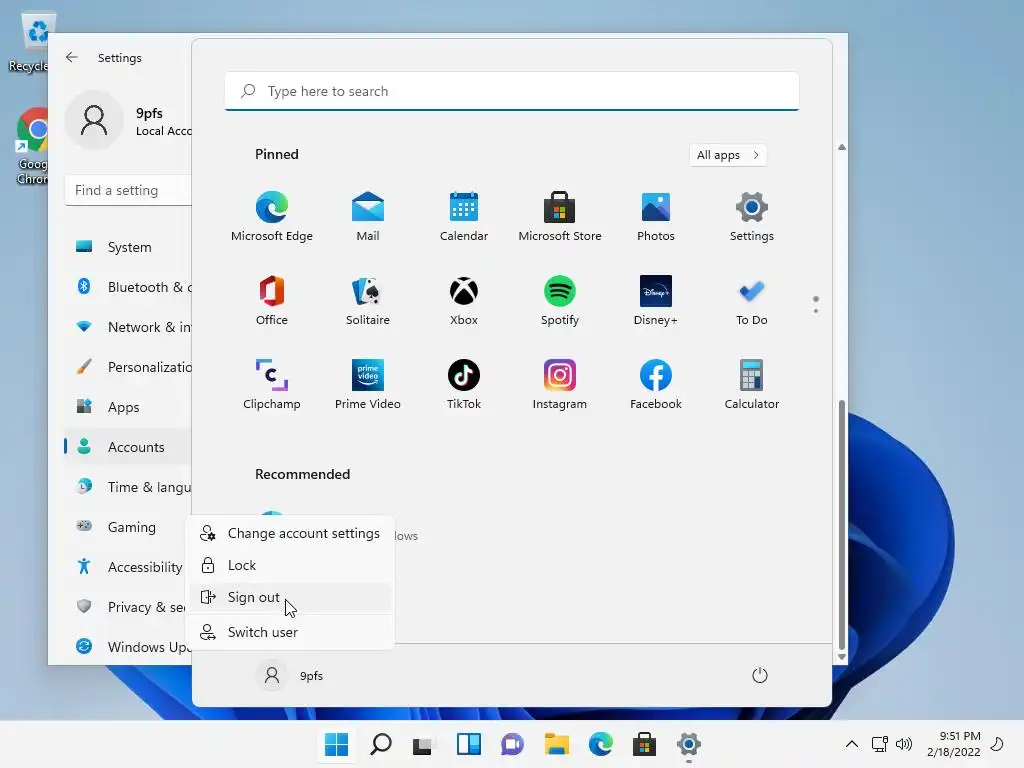Open File Explorer from the taskbar
The image size is (1024, 768).
[556, 744]
